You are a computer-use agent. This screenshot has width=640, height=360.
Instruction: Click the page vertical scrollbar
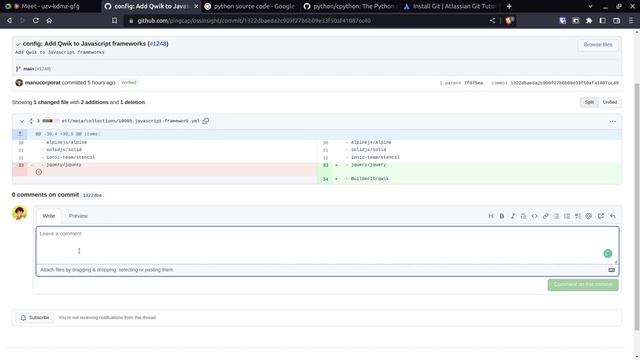[x=636, y=206]
